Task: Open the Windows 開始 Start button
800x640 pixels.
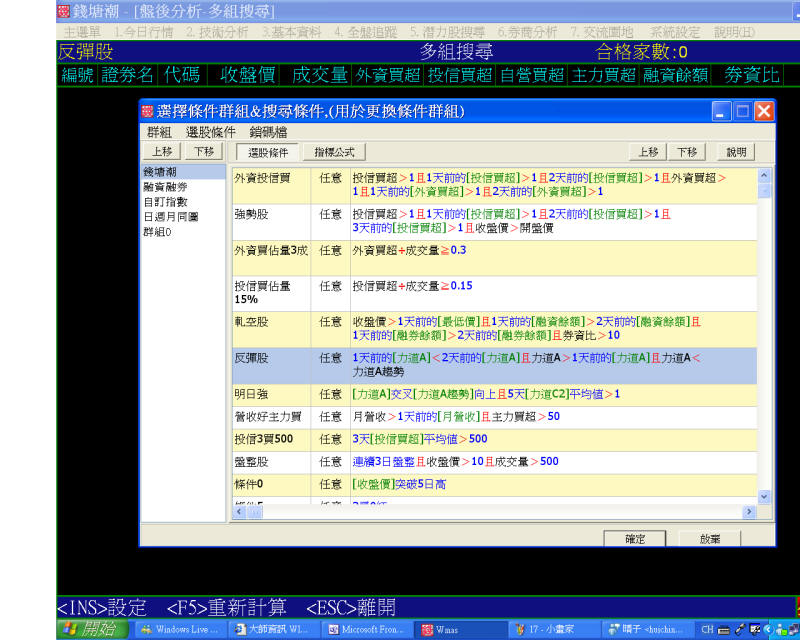Action: 91,629
